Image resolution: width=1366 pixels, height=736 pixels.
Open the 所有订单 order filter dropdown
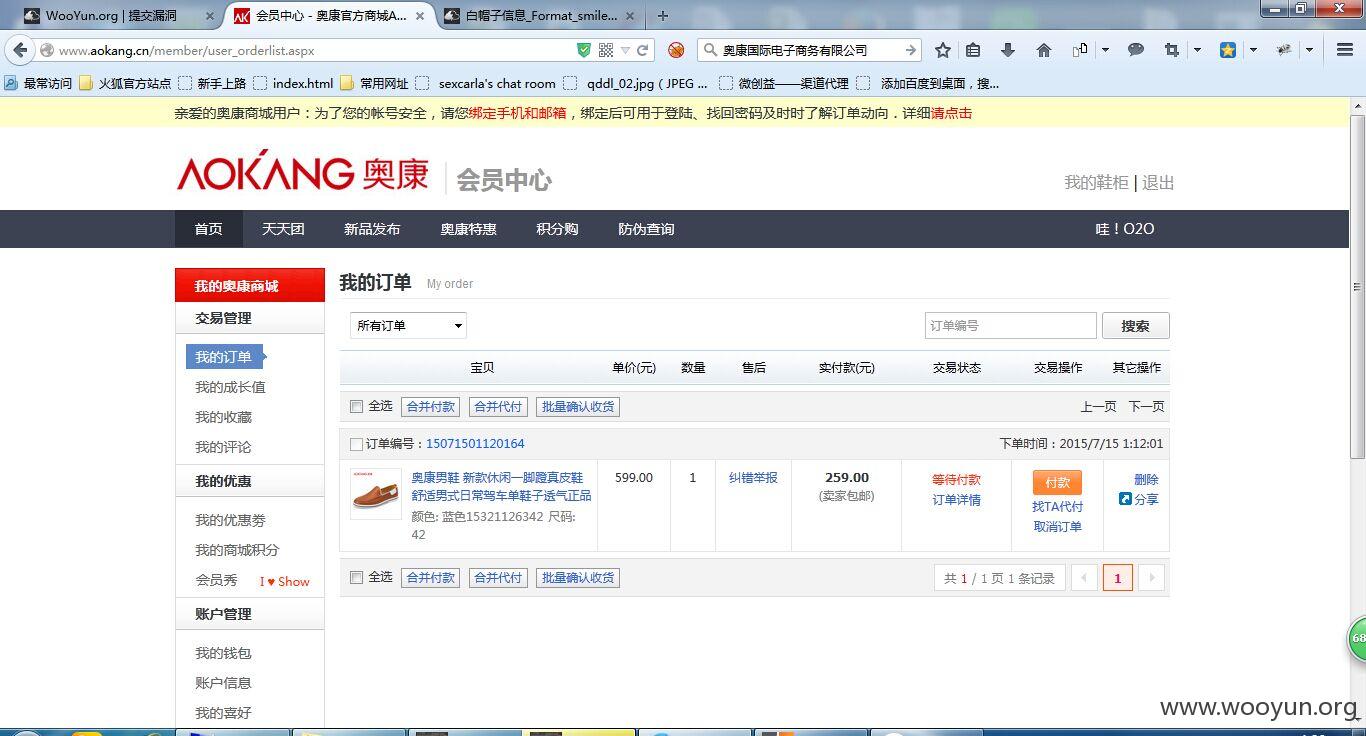[408, 325]
